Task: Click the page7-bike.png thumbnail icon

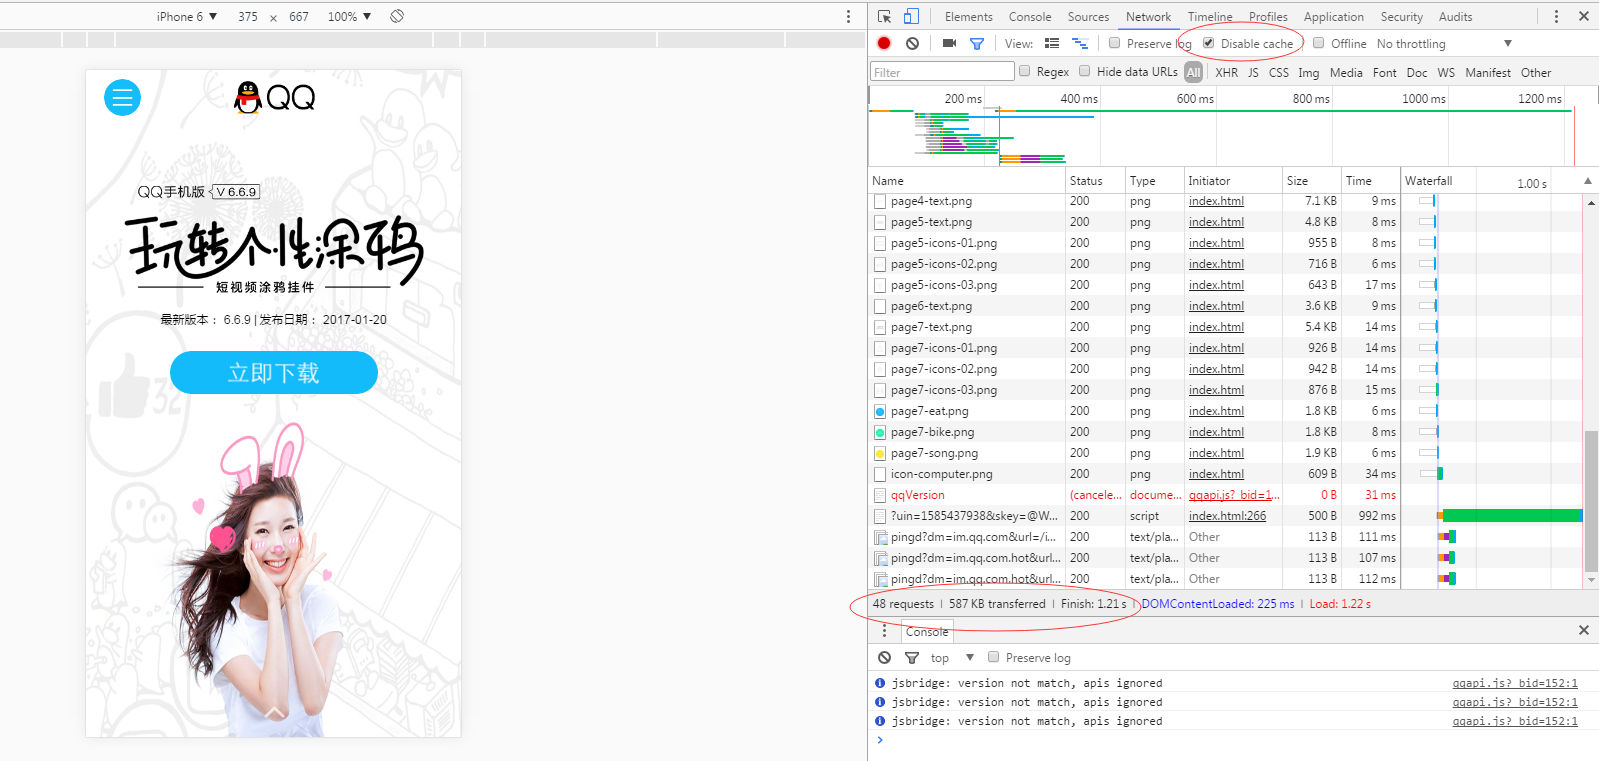Action: click(x=880, y=432)
